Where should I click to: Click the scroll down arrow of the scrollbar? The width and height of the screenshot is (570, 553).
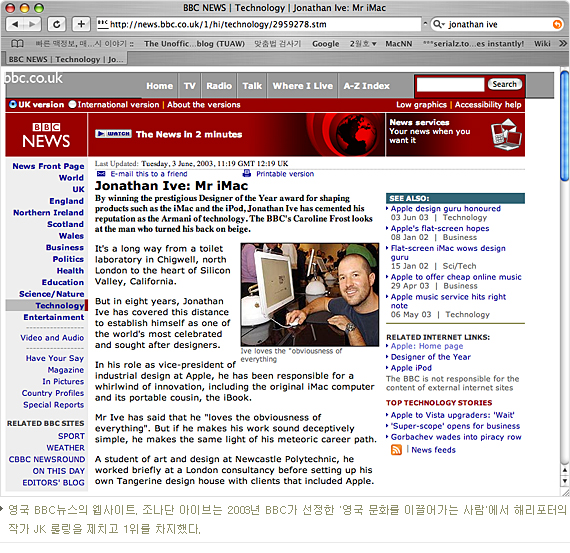[x=565, y=481]
